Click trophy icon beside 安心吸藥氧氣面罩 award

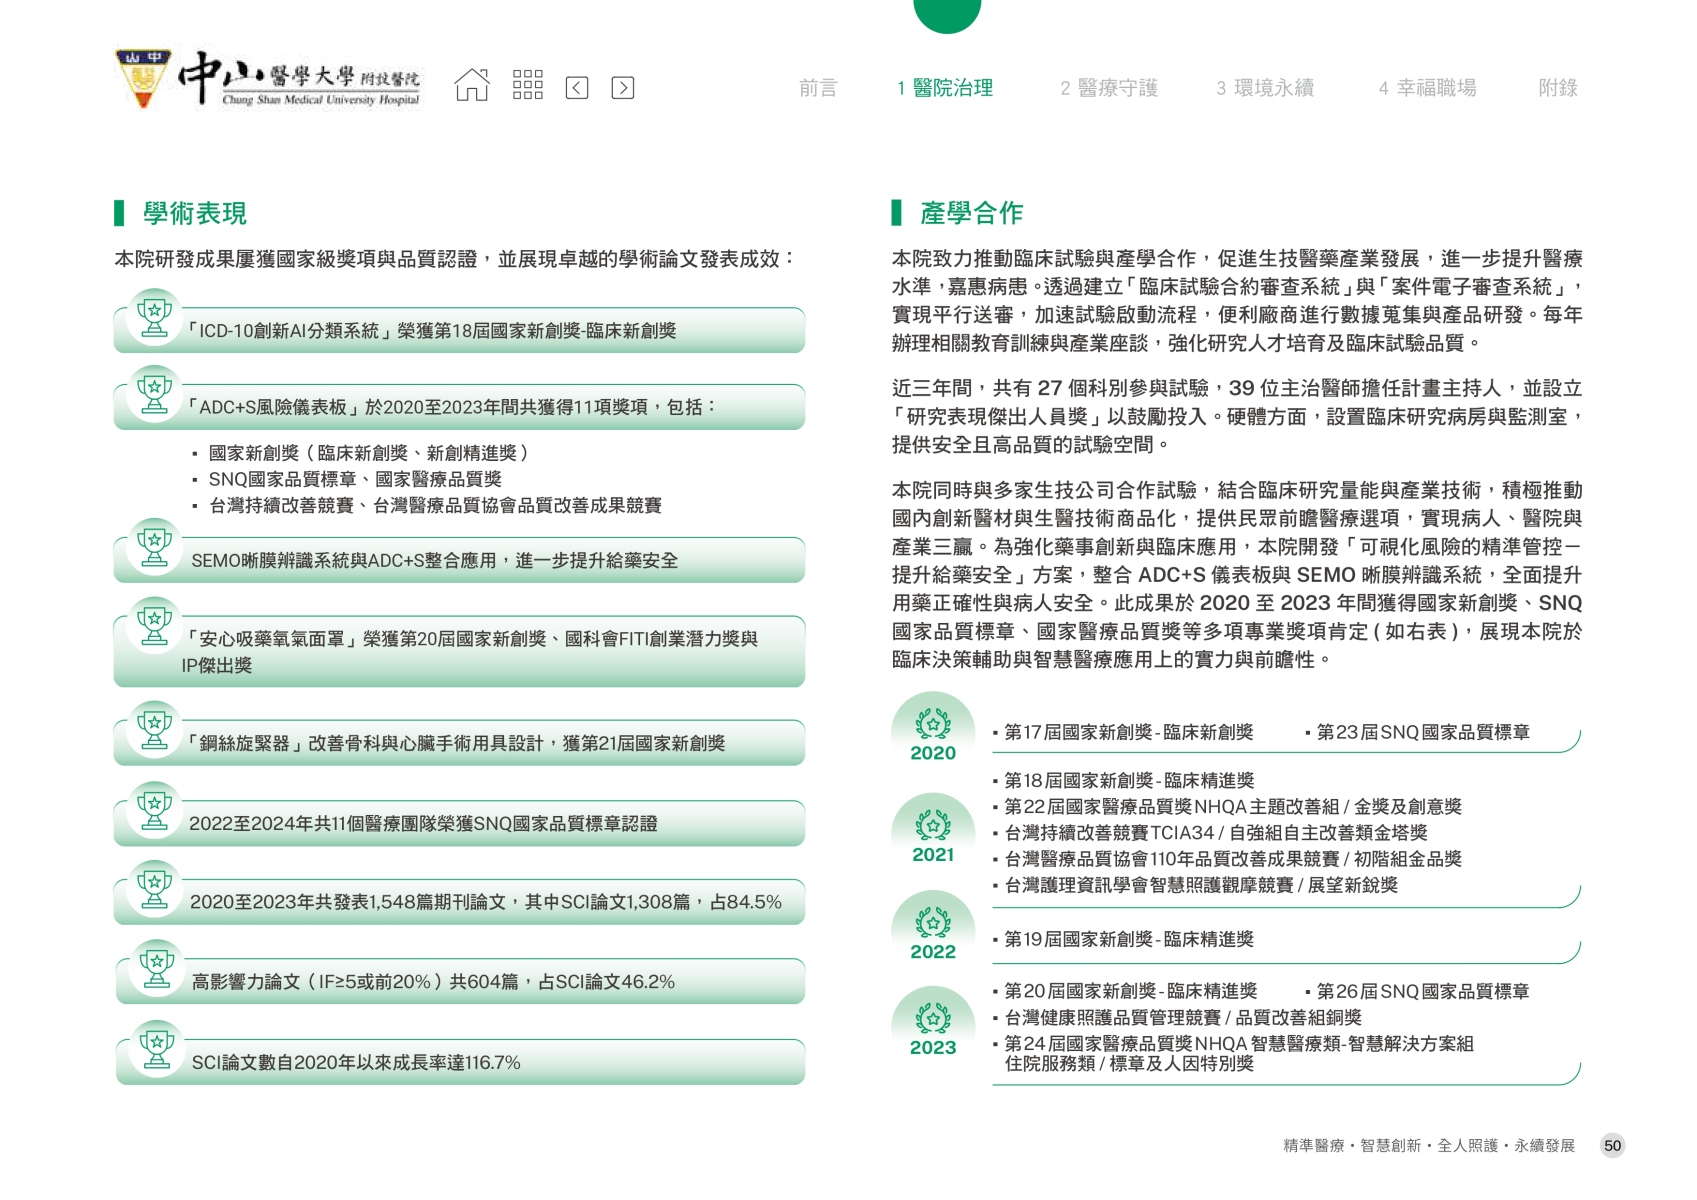(x=154, y=625)
